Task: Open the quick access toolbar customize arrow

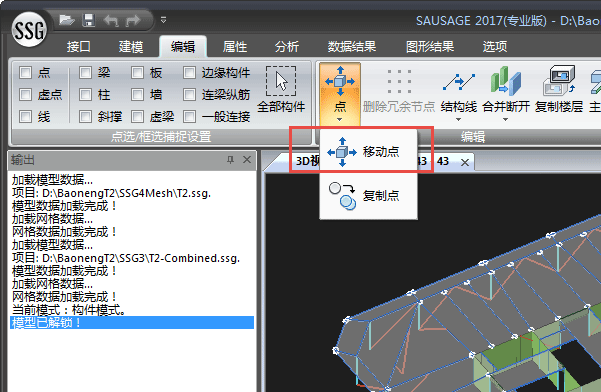Action: (163, 20)
